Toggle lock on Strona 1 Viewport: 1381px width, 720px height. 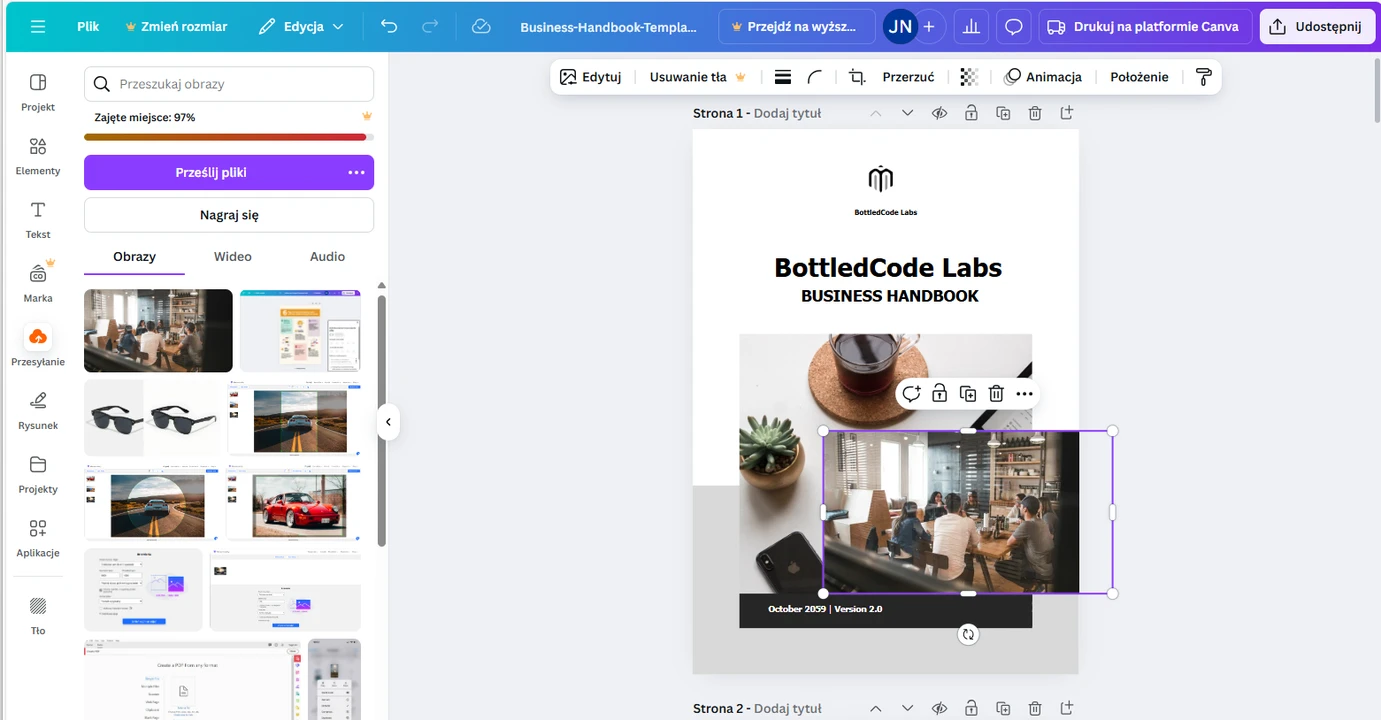(971, 113)
